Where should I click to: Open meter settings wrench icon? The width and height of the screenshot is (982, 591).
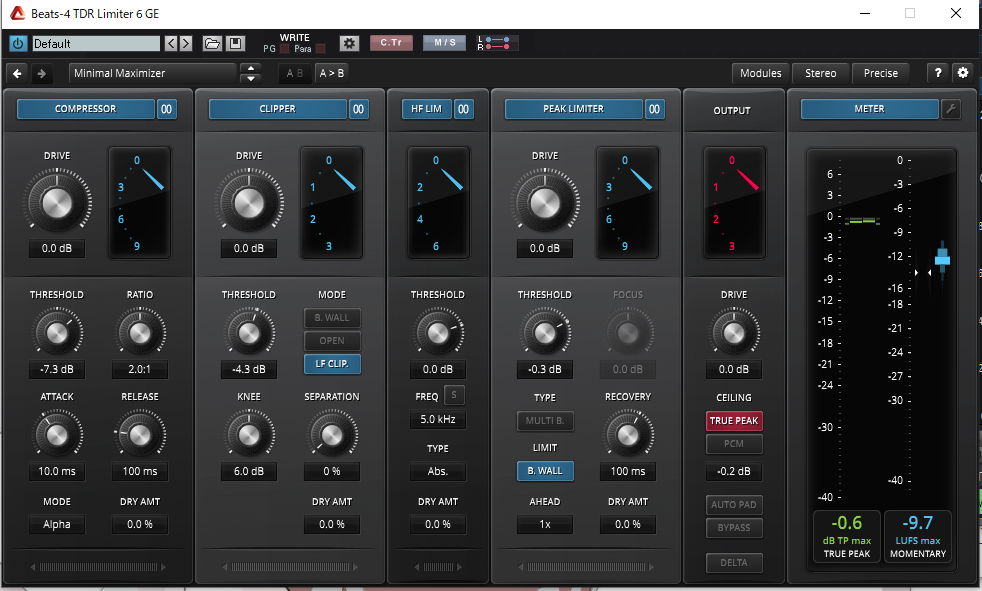point(951,109)
